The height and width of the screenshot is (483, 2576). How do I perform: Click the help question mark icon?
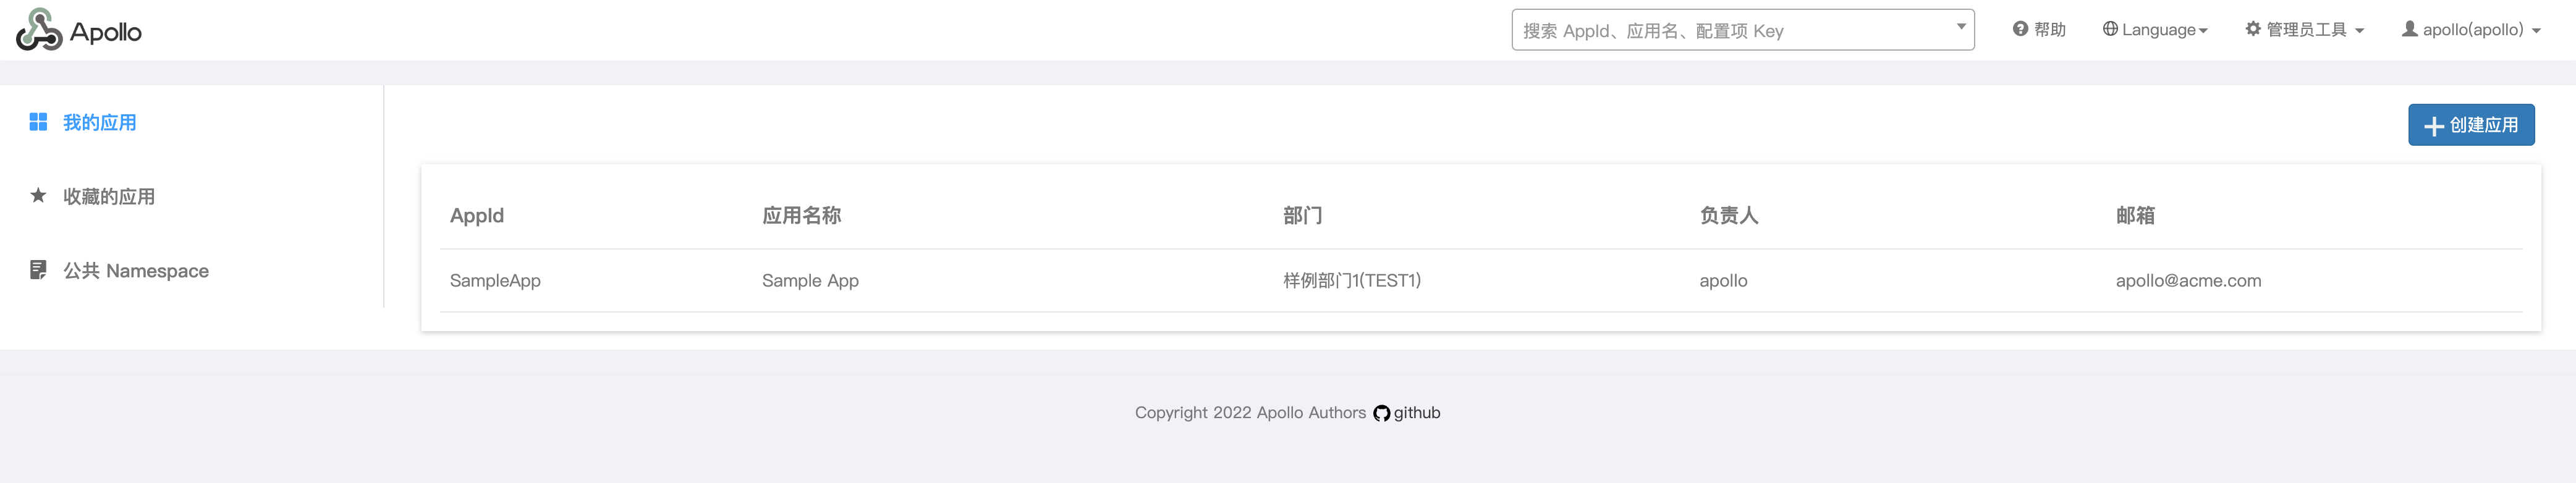[2020, 29]
